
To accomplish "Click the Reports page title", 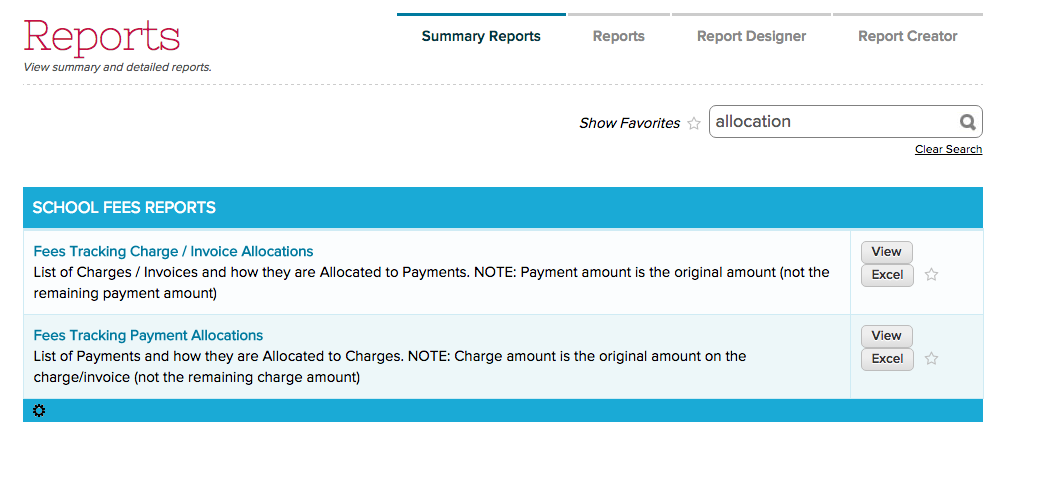I will (x=101, y=37).
